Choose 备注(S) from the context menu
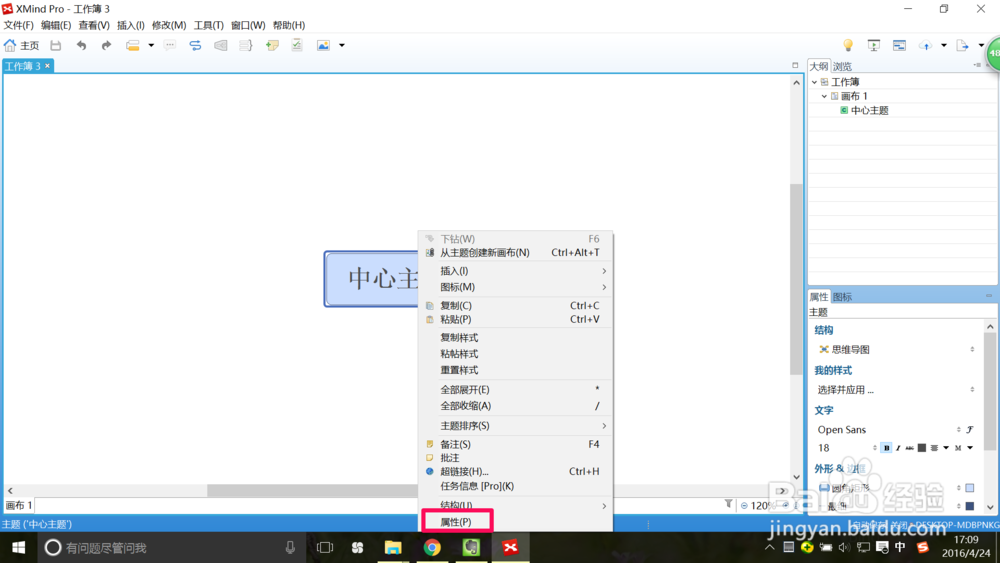This screenshot has width=1000, height=563. (515, 444)
